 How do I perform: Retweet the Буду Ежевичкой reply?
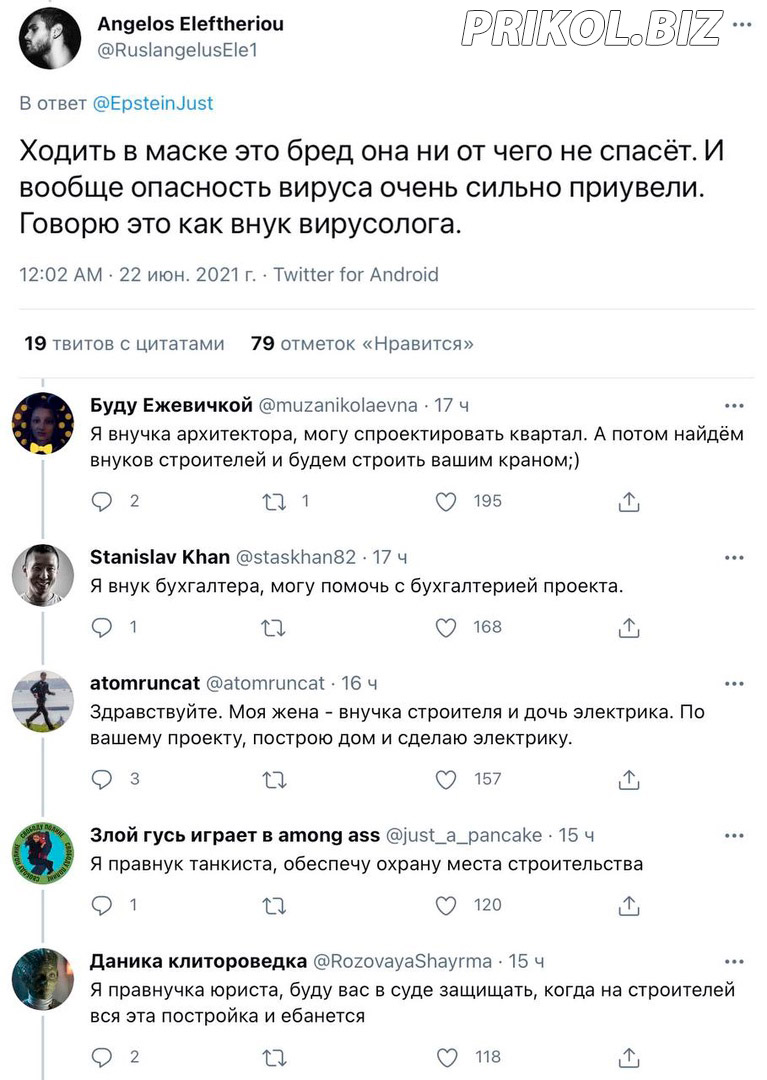(273, 501)
